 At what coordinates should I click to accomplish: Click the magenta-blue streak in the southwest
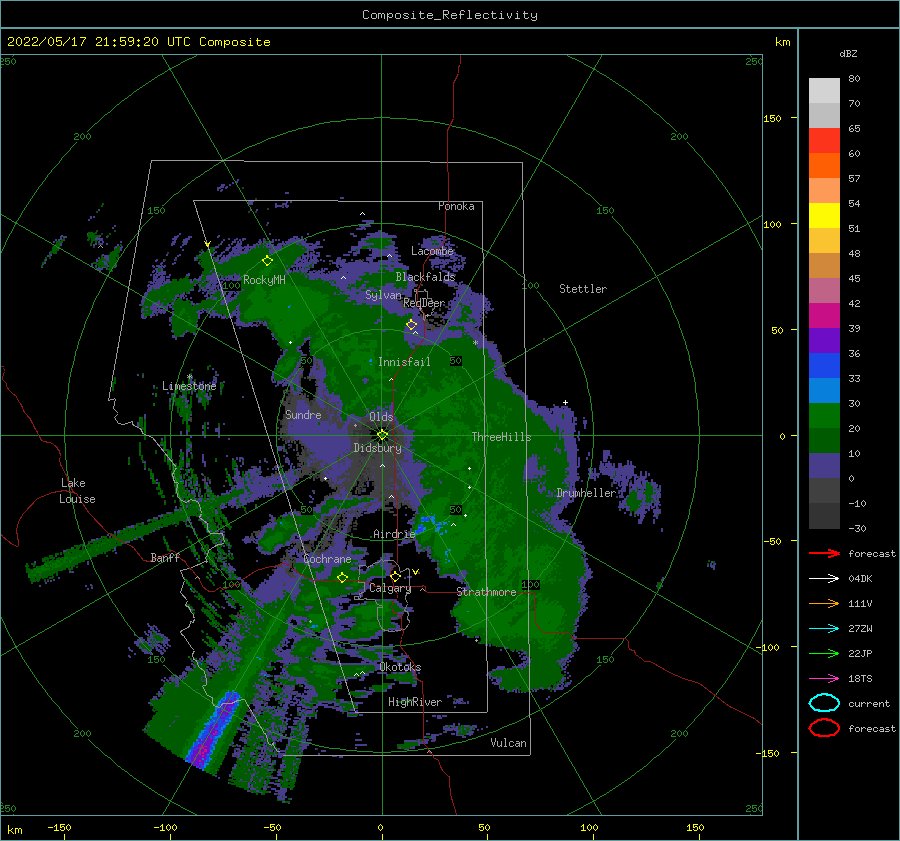214,730
